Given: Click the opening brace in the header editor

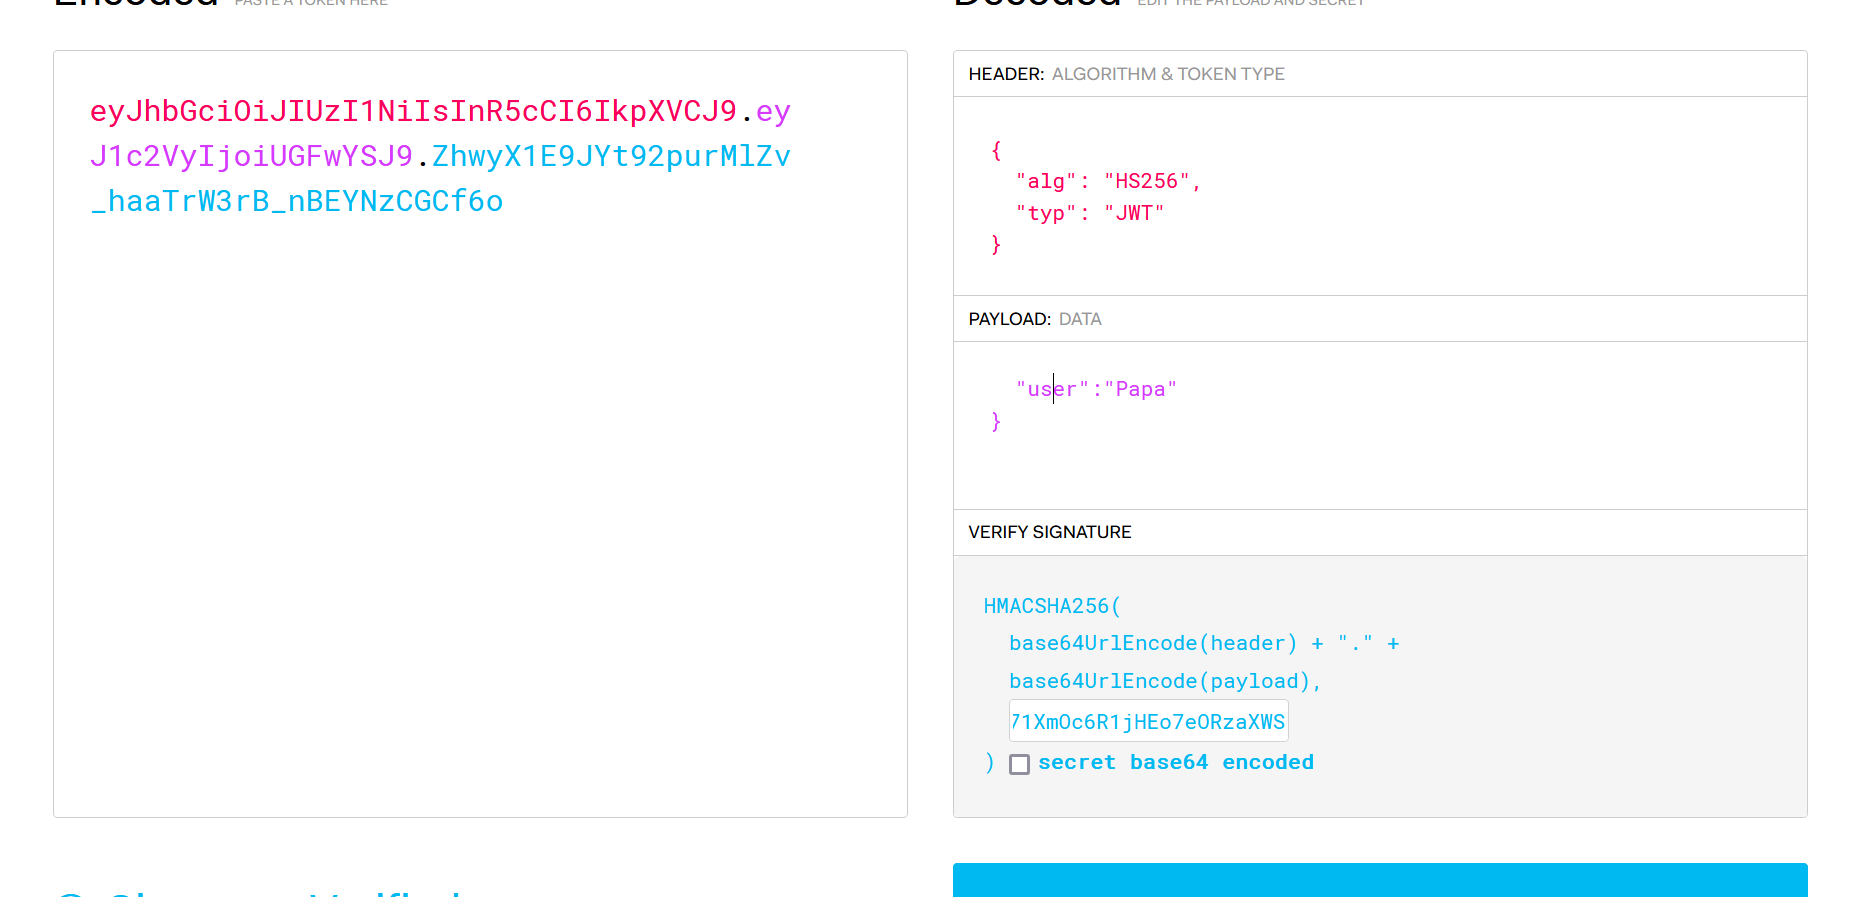Looking at the screenshot, I should point(996,150).
